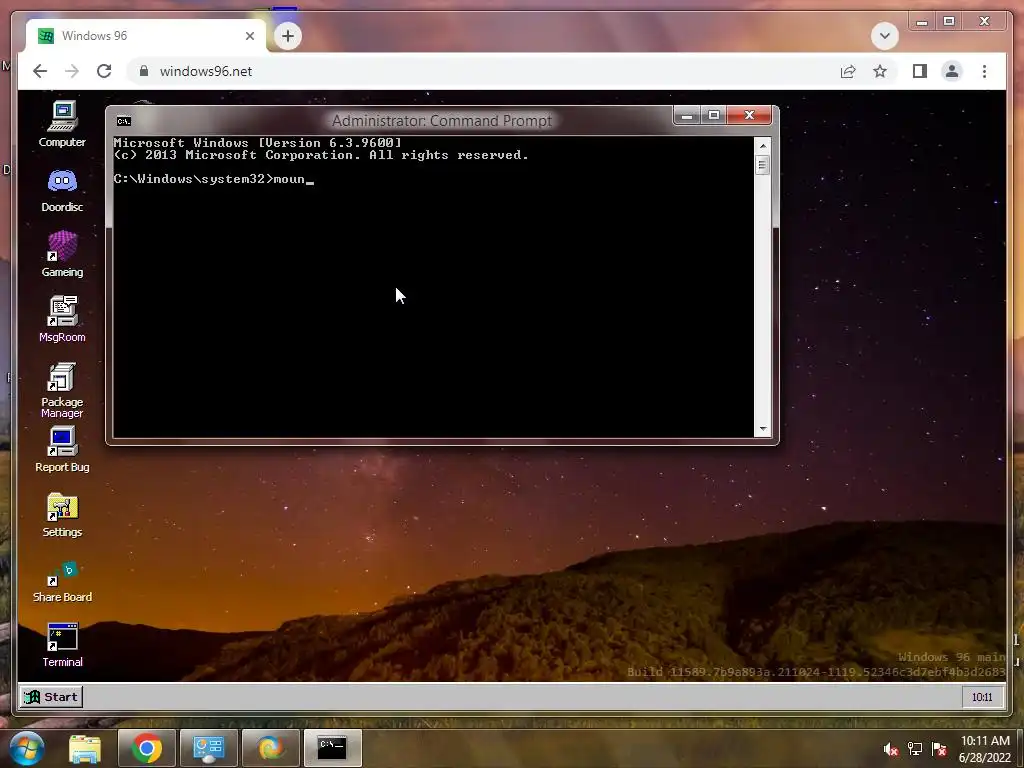
Task: Open the Gameing shortcut icon
Action: (62, 254)
